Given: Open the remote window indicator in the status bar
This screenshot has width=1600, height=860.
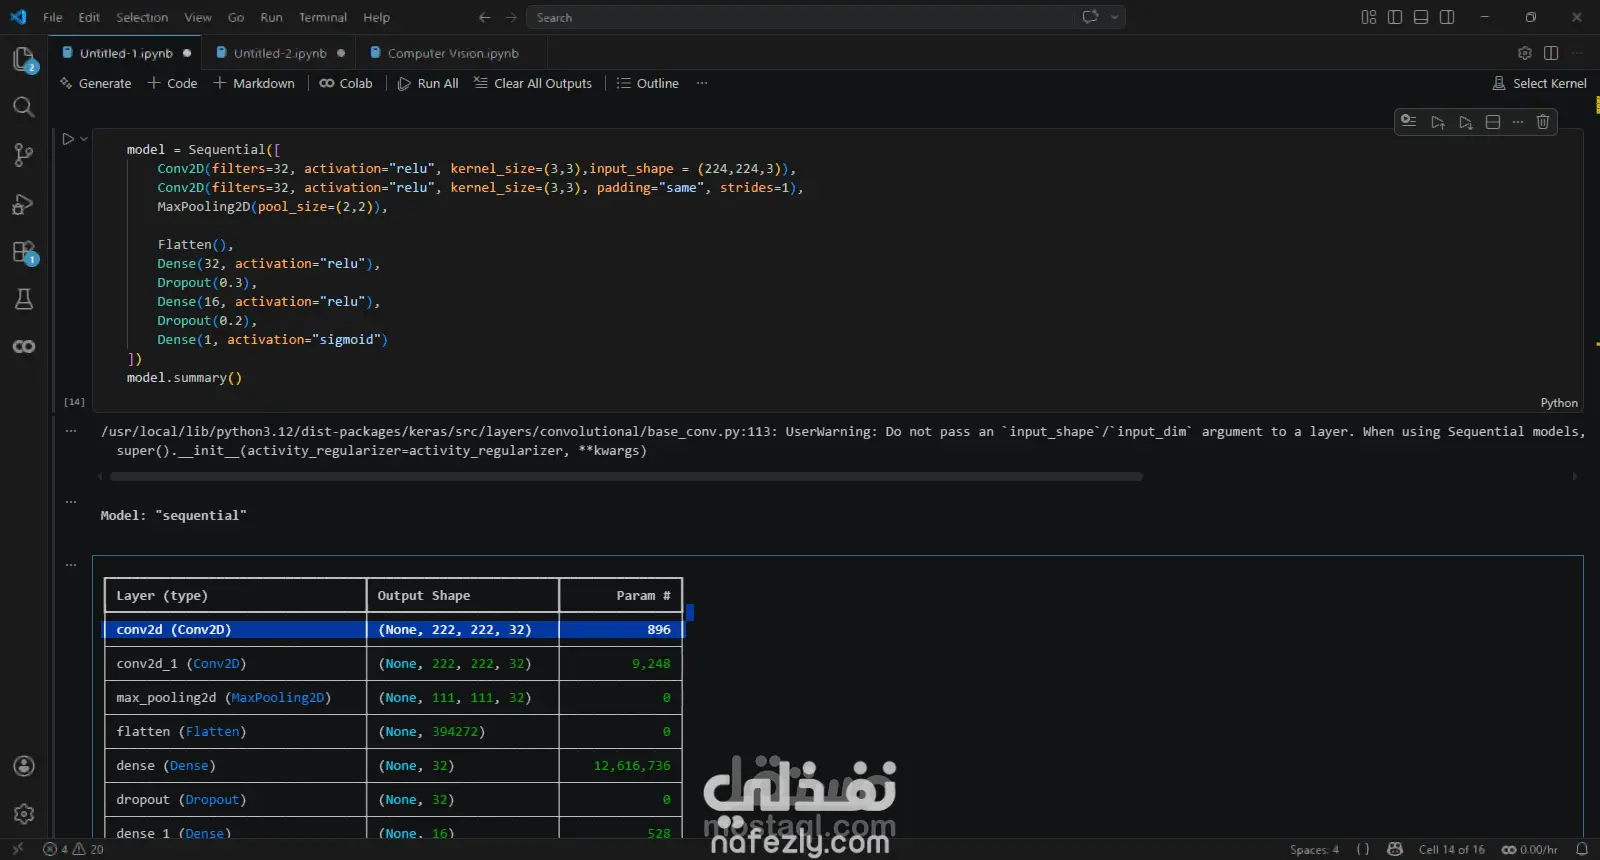Looking at the screenshot, I should (x=18, y=849).
